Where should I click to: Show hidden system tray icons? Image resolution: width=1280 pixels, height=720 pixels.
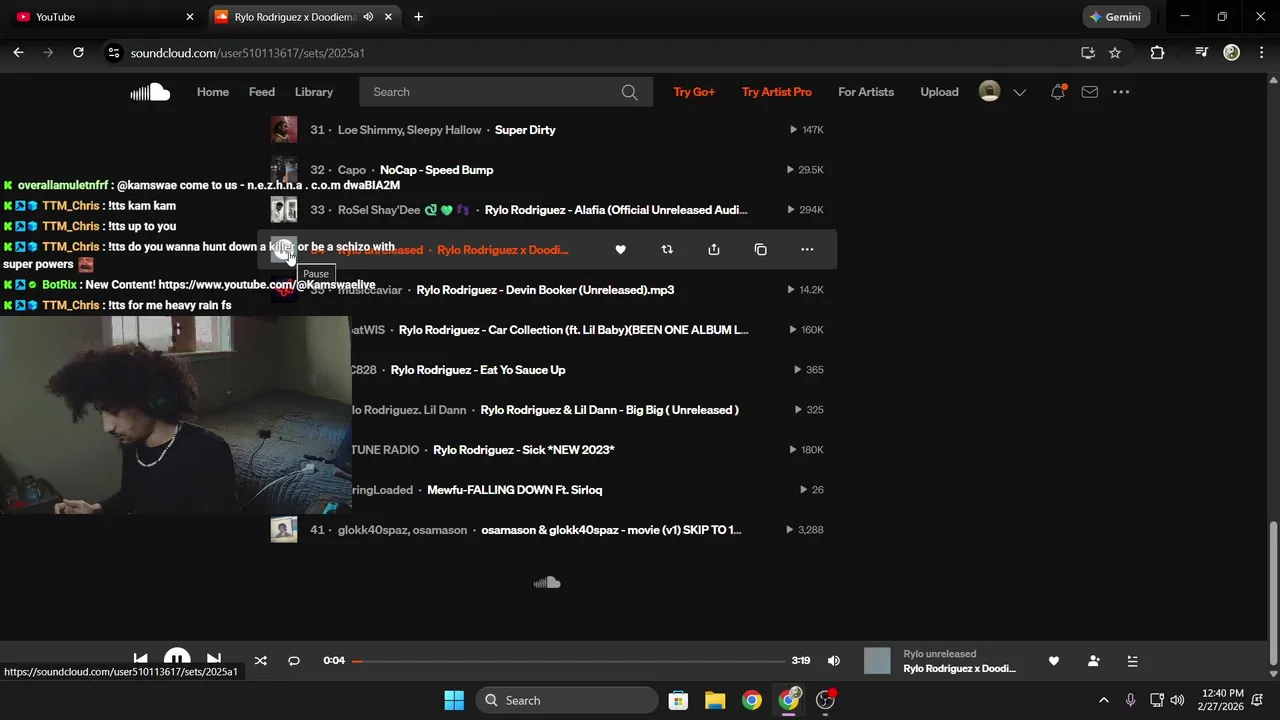(1104, 700)
